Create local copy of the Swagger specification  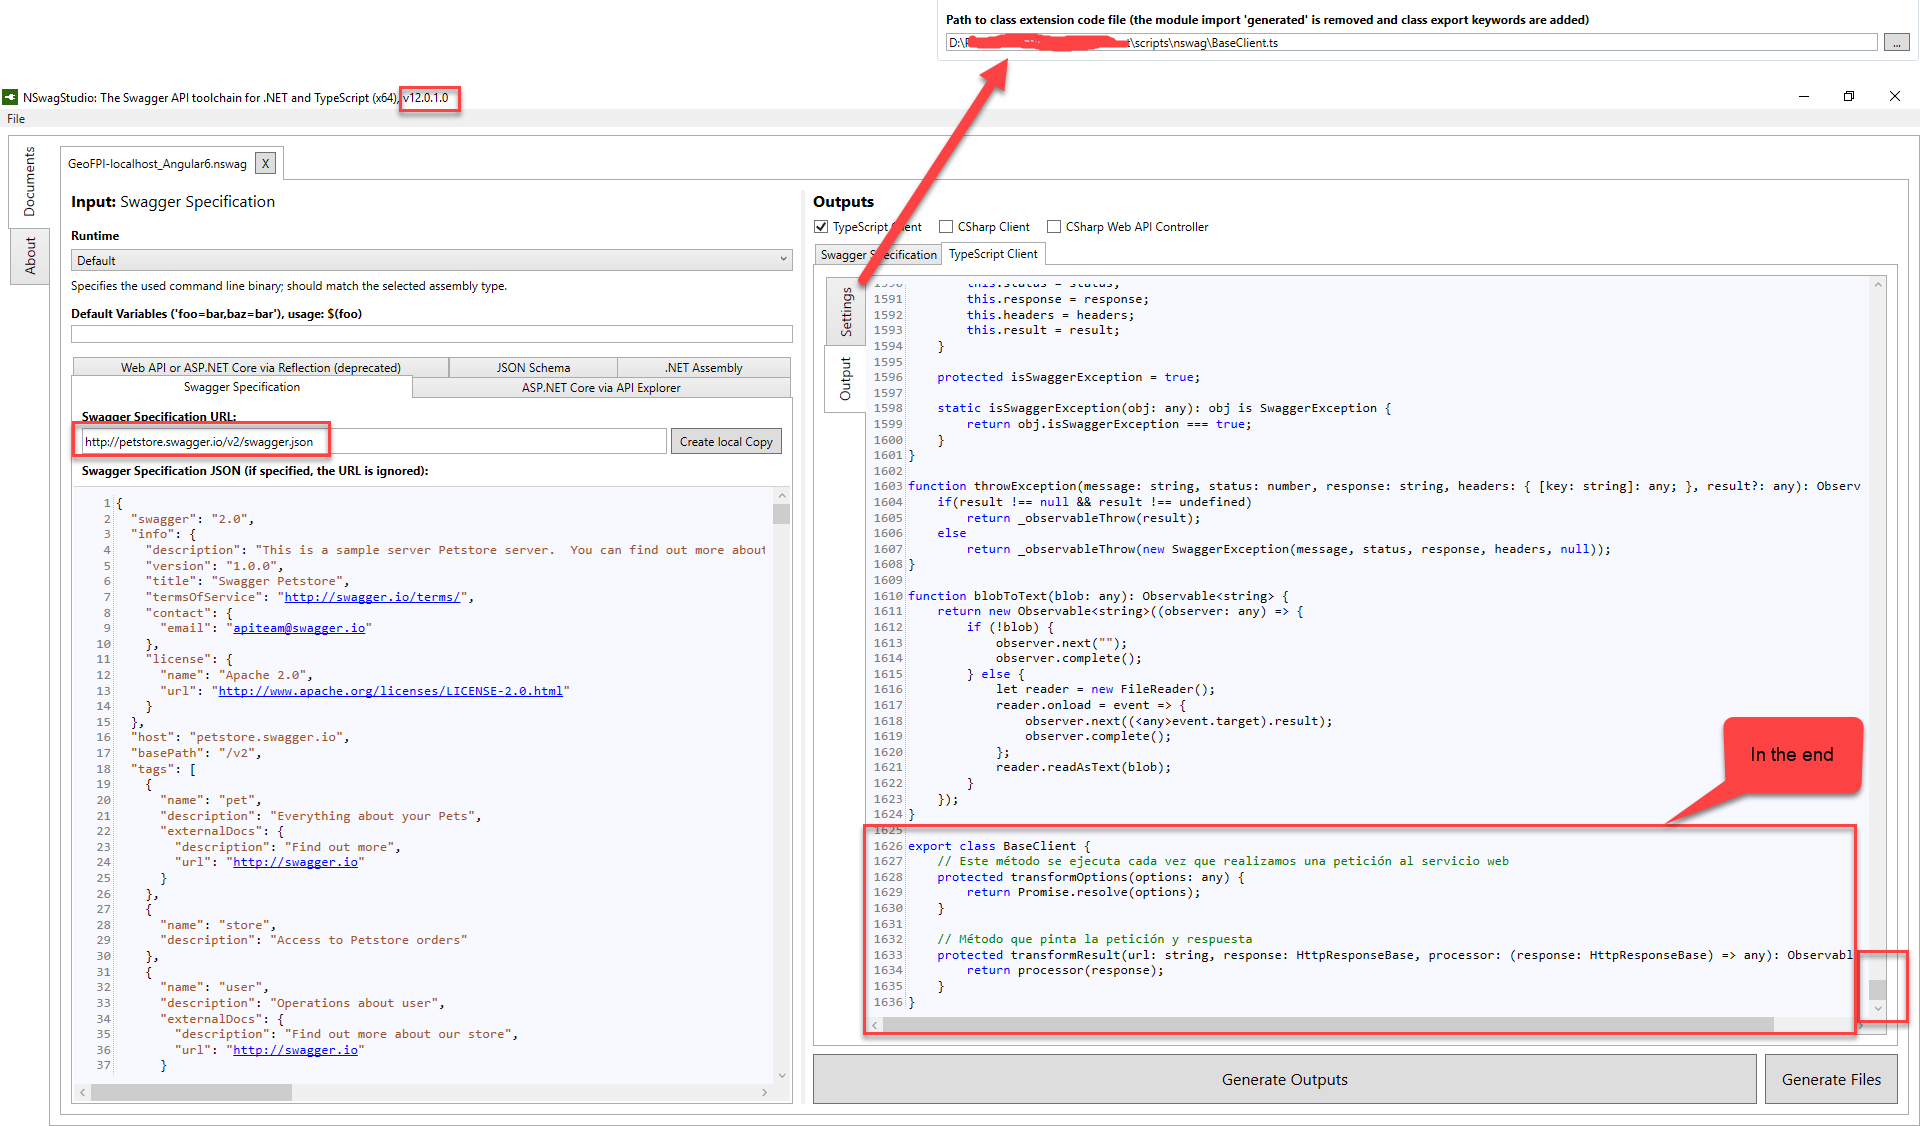(x=726, y=440)
